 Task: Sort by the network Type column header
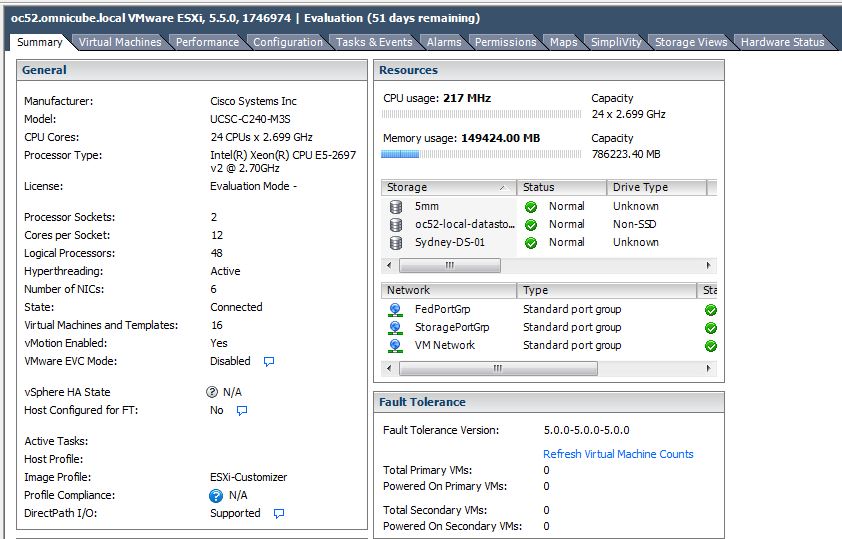click(607, 290)
